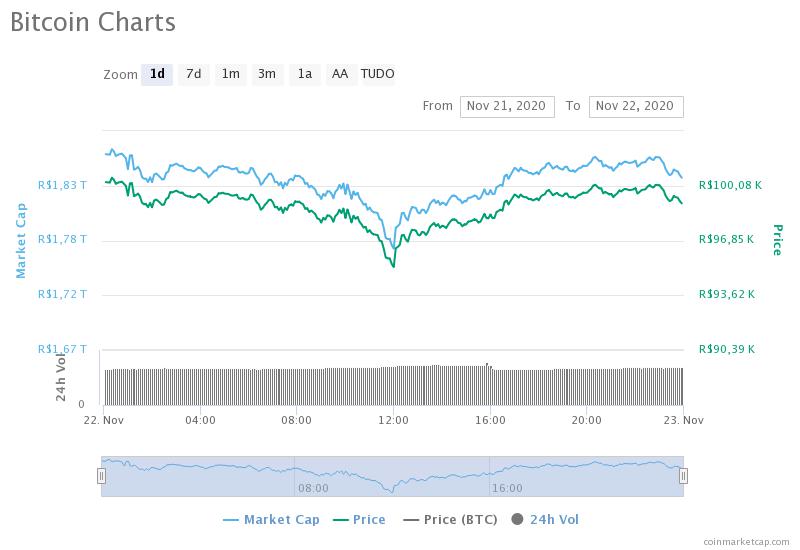Switch zoom to 1m
The height and width of the screenshot is (550, 800).
click(x=231, y=74)
